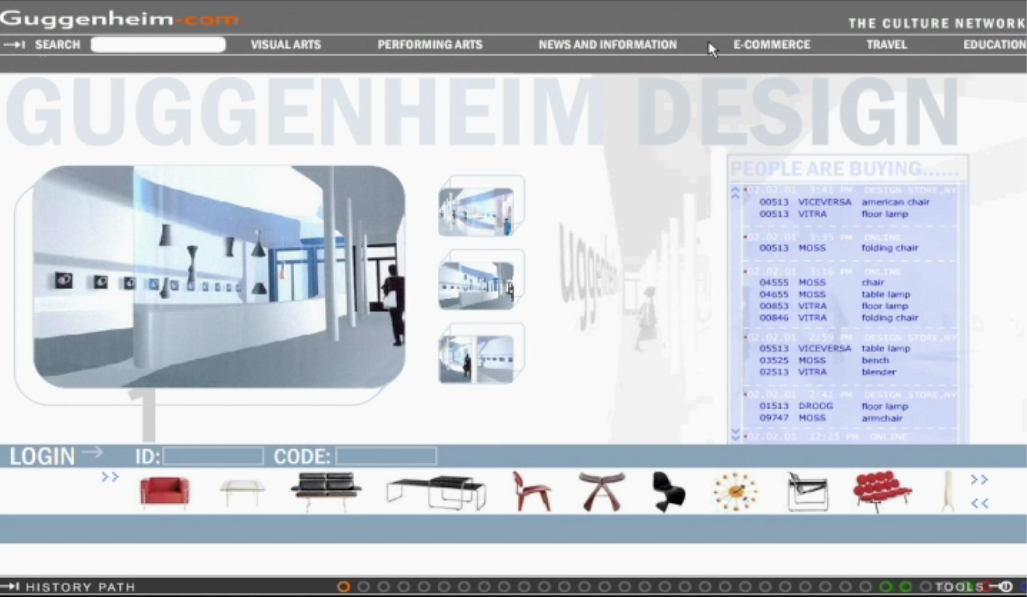Select the Wassily chair product icon
Screen dimensions: 1027x597
click(x=808, y=490)
